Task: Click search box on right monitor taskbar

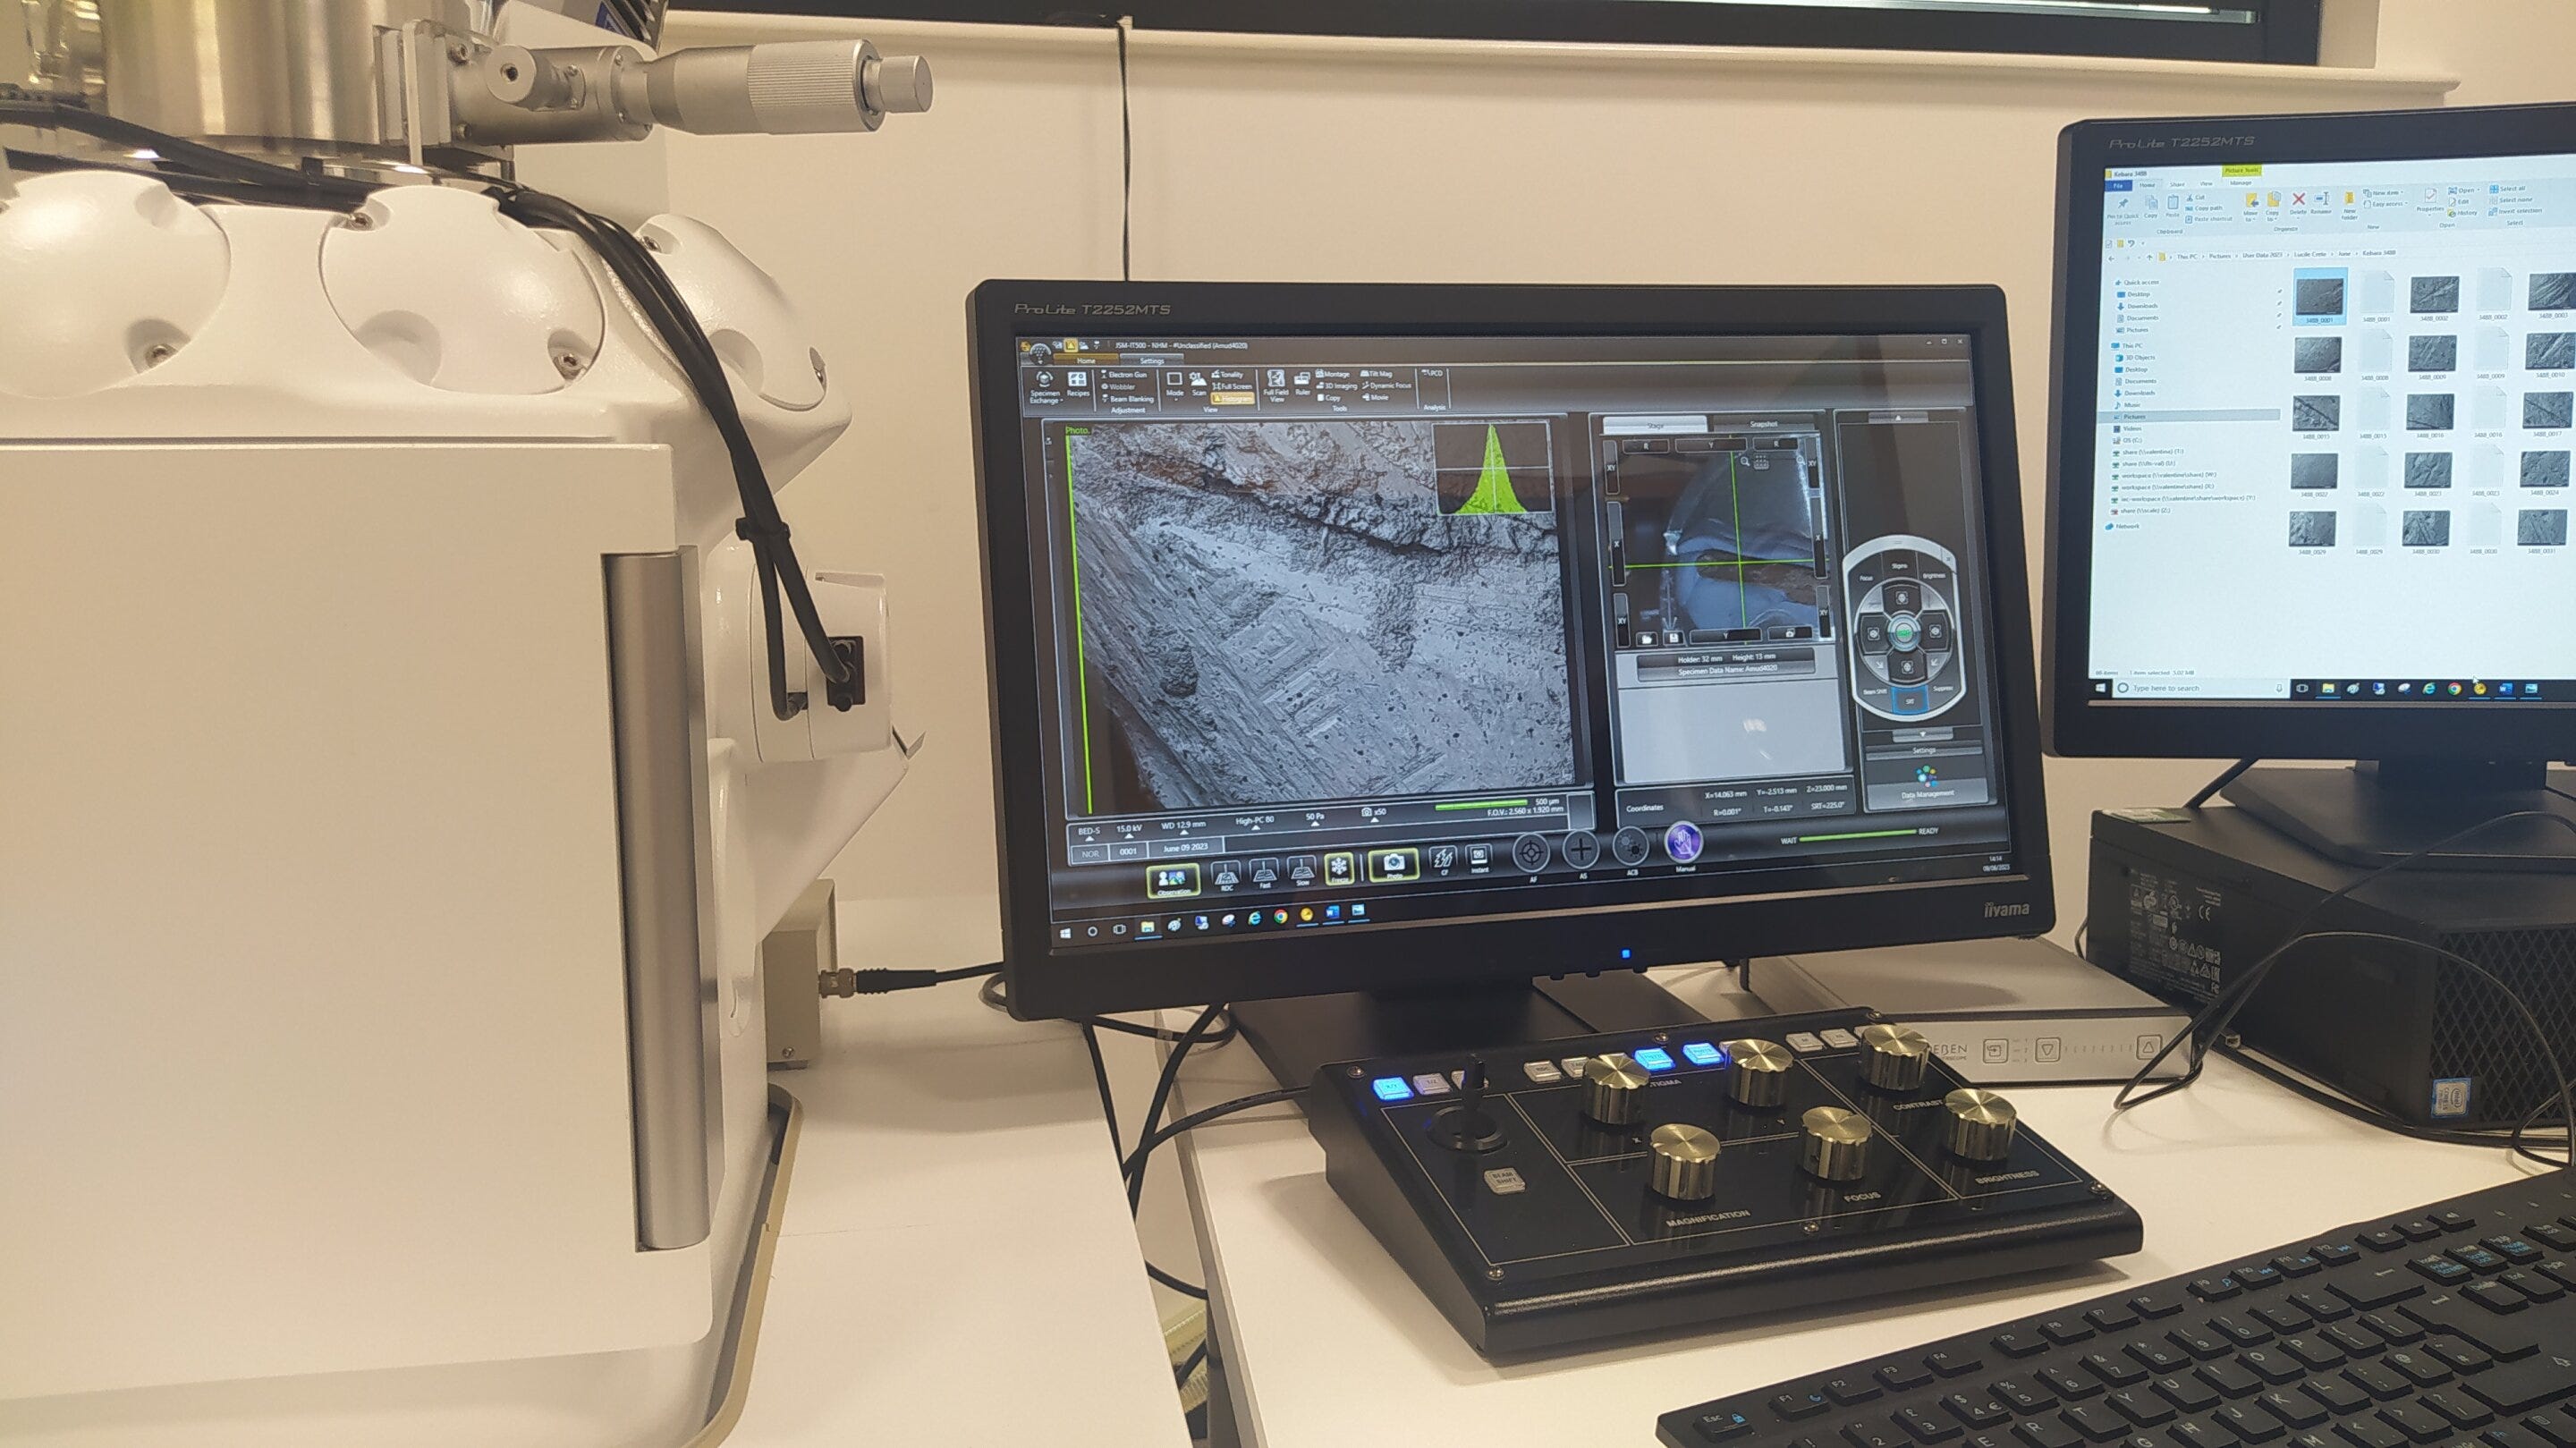Action: pyautogui.click(x=2202, y=689)
